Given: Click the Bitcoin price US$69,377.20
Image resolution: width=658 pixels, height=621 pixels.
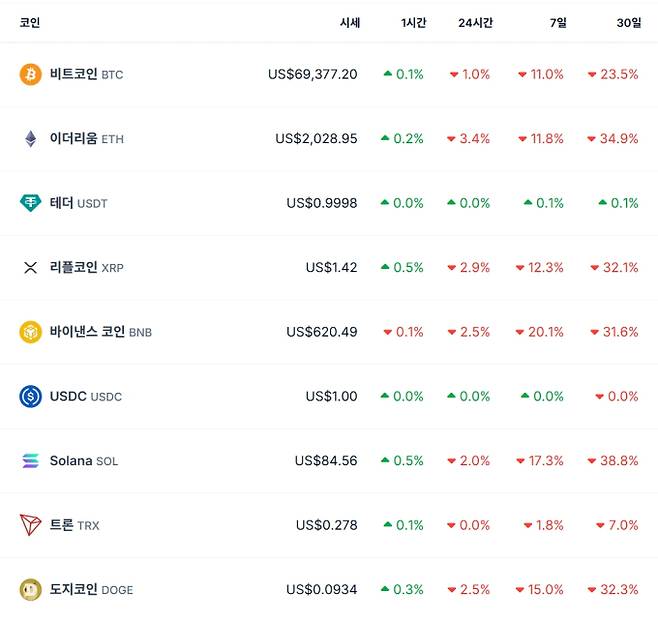Looking at the screenshot, I should [x=312, y=74].
